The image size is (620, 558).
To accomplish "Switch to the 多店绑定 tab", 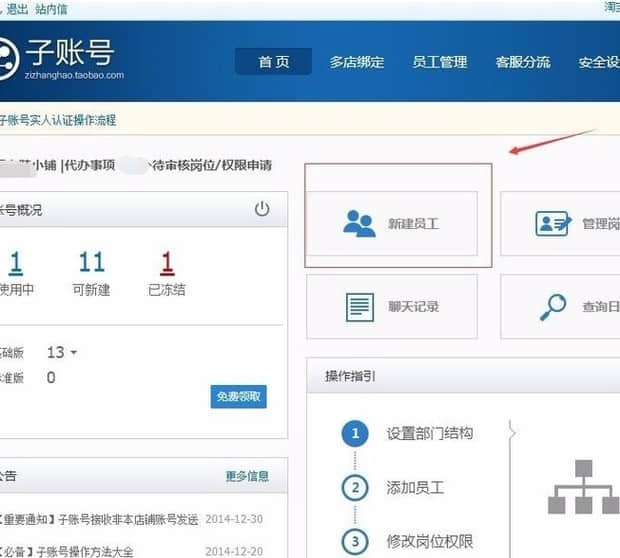I will click(357, 62).
